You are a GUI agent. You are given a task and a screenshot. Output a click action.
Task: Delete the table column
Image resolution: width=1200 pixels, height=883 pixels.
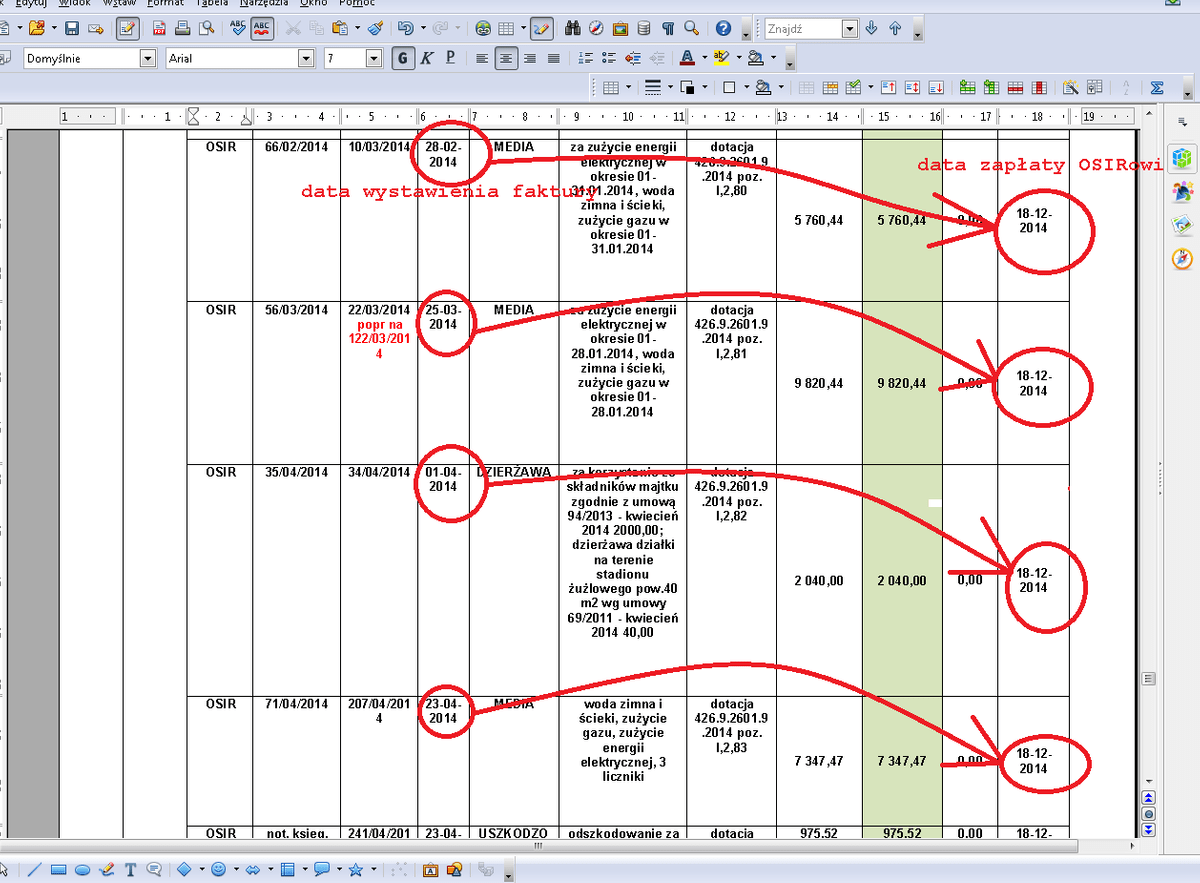1038,87
